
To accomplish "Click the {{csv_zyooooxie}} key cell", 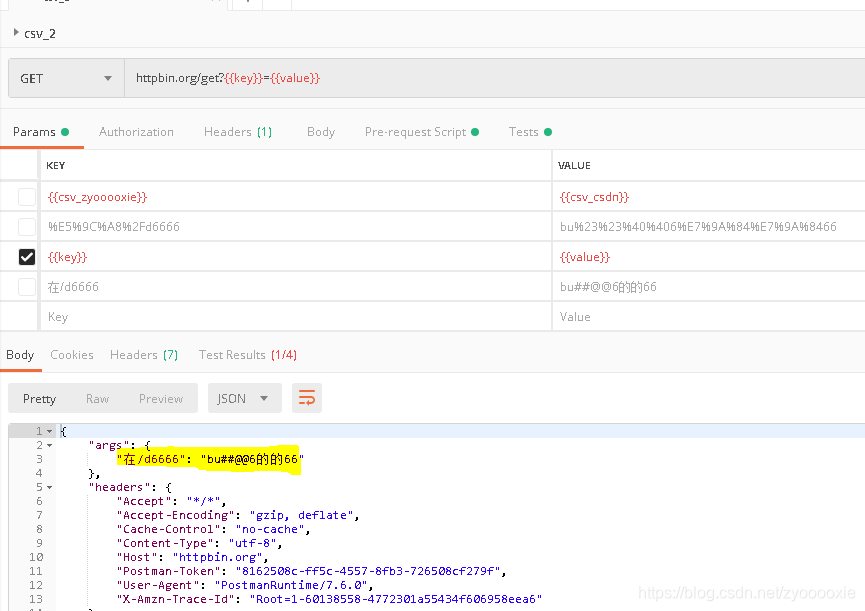I will click(x=296, y=197).
